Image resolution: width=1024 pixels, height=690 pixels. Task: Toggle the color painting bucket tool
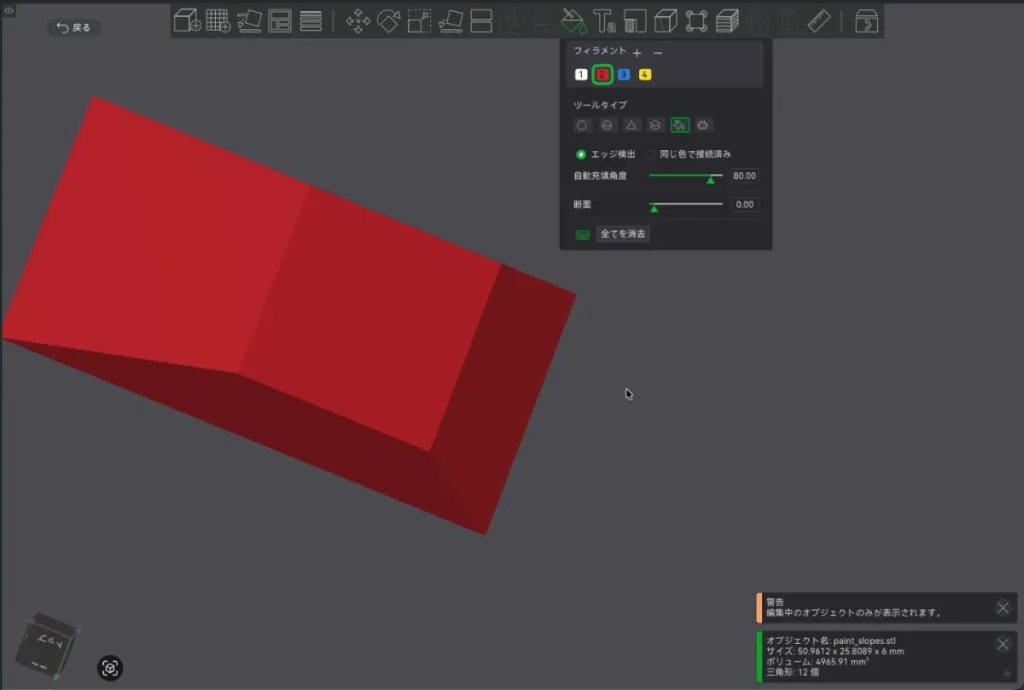click(x=573, y=21)
